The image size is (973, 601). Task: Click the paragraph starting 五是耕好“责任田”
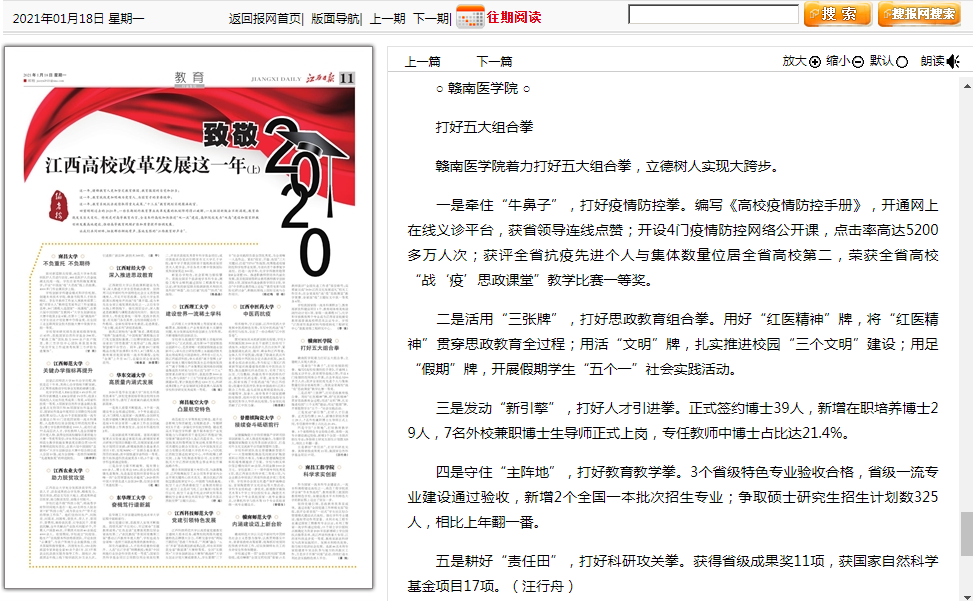(673, 574)
